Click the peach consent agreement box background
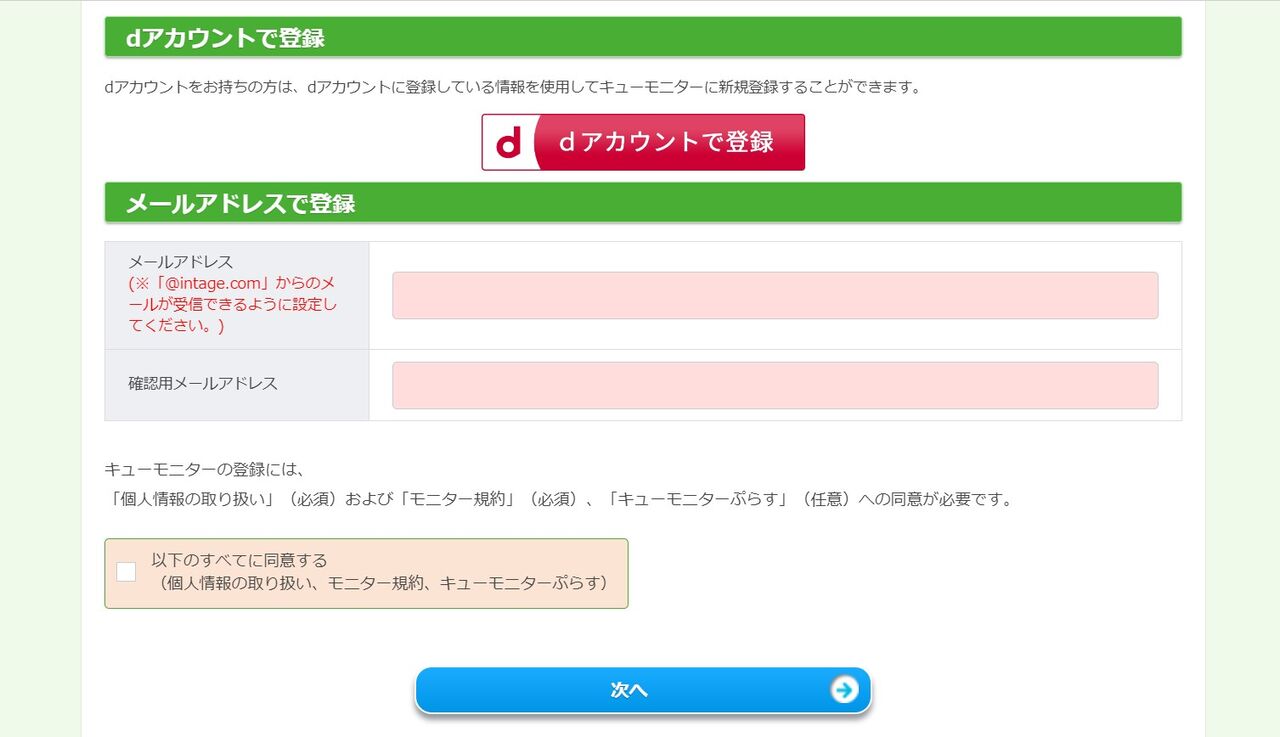 (x=366, y=574)
